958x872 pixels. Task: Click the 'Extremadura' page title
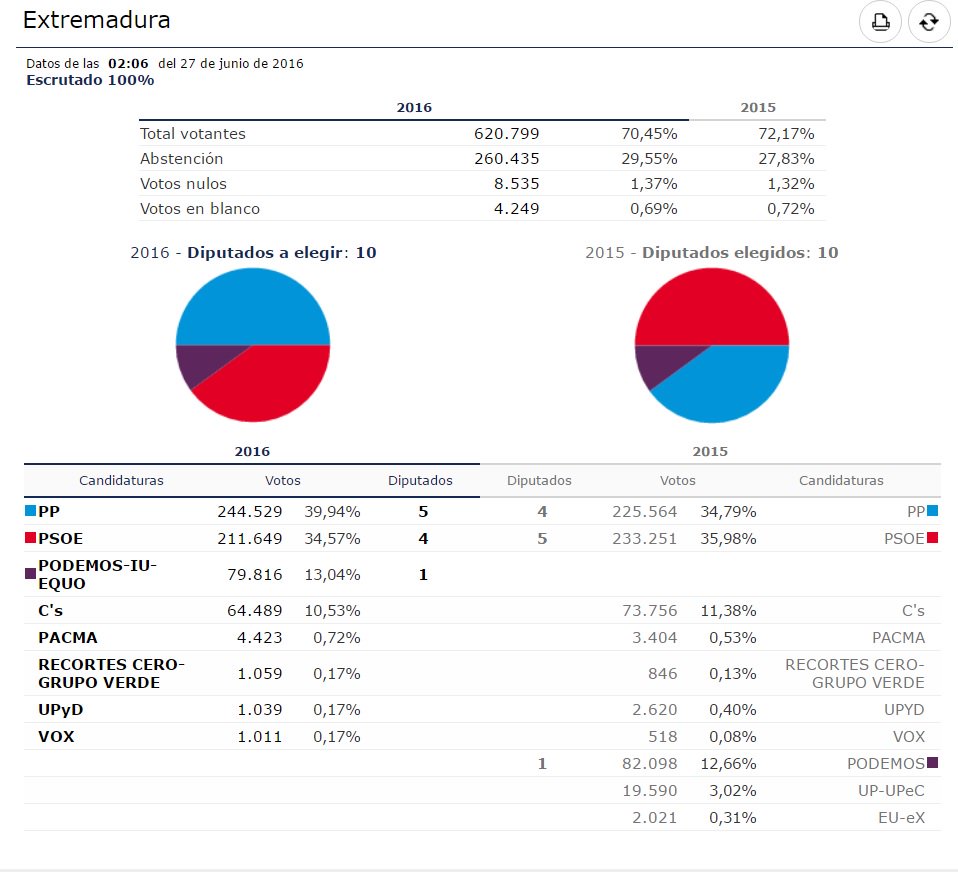pyautogui.click(x=97, y=20)
